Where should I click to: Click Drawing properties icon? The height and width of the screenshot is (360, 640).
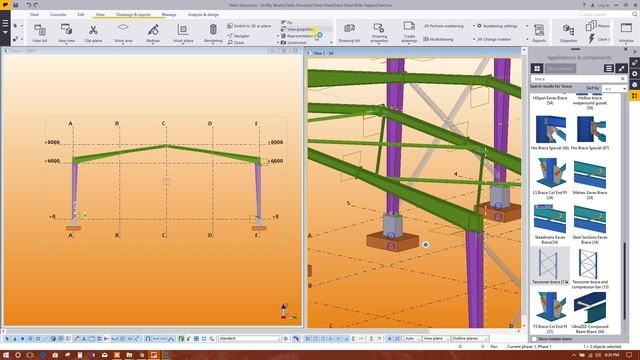pyautogui.click(x=379, y=29)
